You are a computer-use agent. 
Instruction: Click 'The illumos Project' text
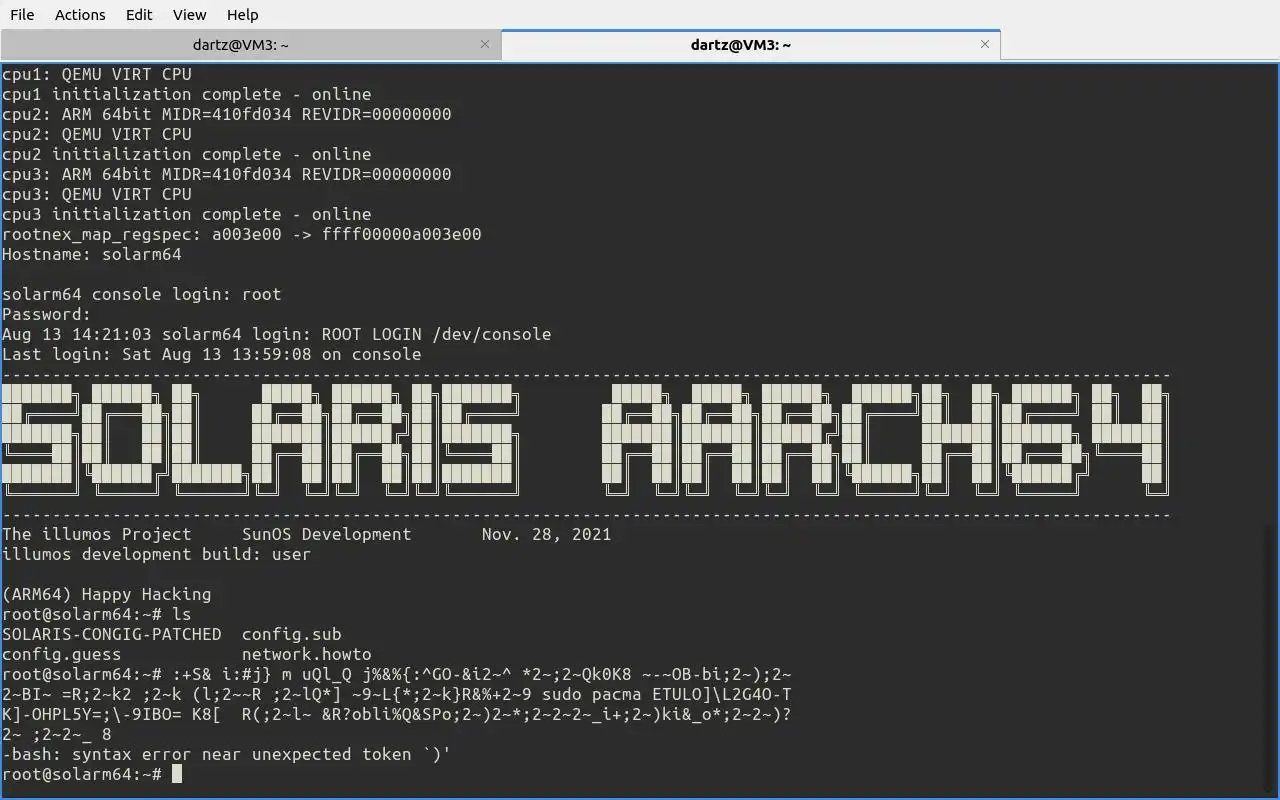point(97,534)
